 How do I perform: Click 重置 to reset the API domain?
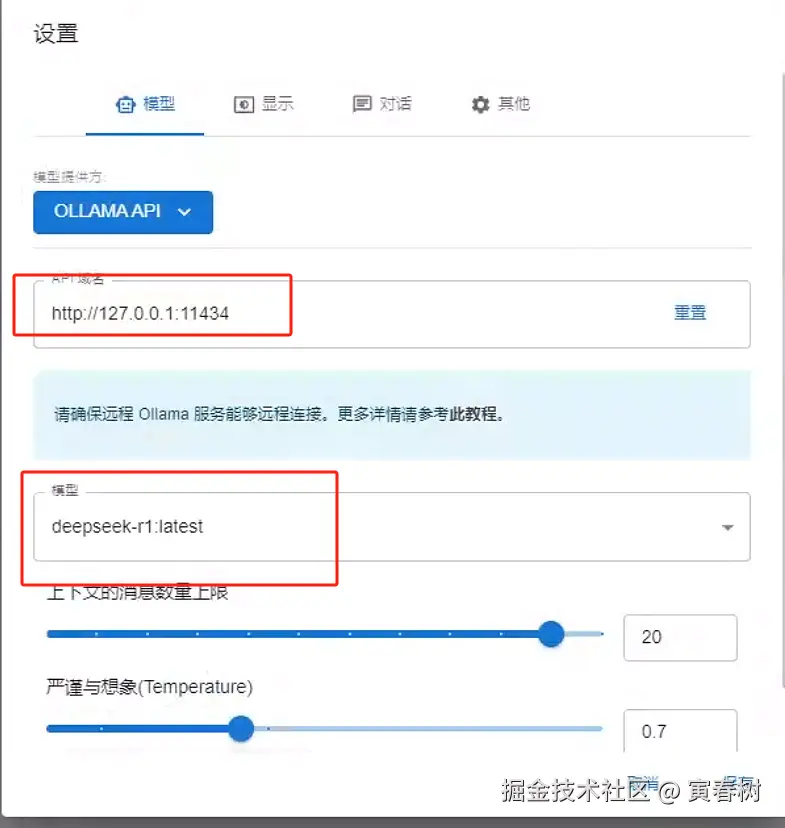coord(690,313)
